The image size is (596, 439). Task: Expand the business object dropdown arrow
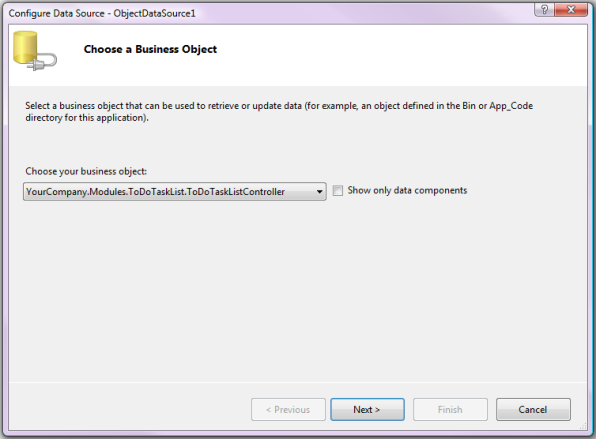[x=319, y=192]
